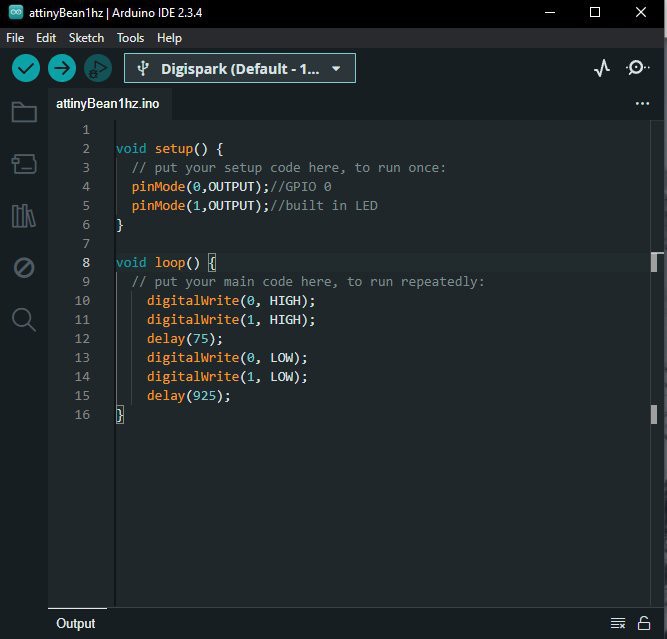Click 'digitalWrite(1, LOW);' line
The image size is (667, 639).
(x=227, y=377)
